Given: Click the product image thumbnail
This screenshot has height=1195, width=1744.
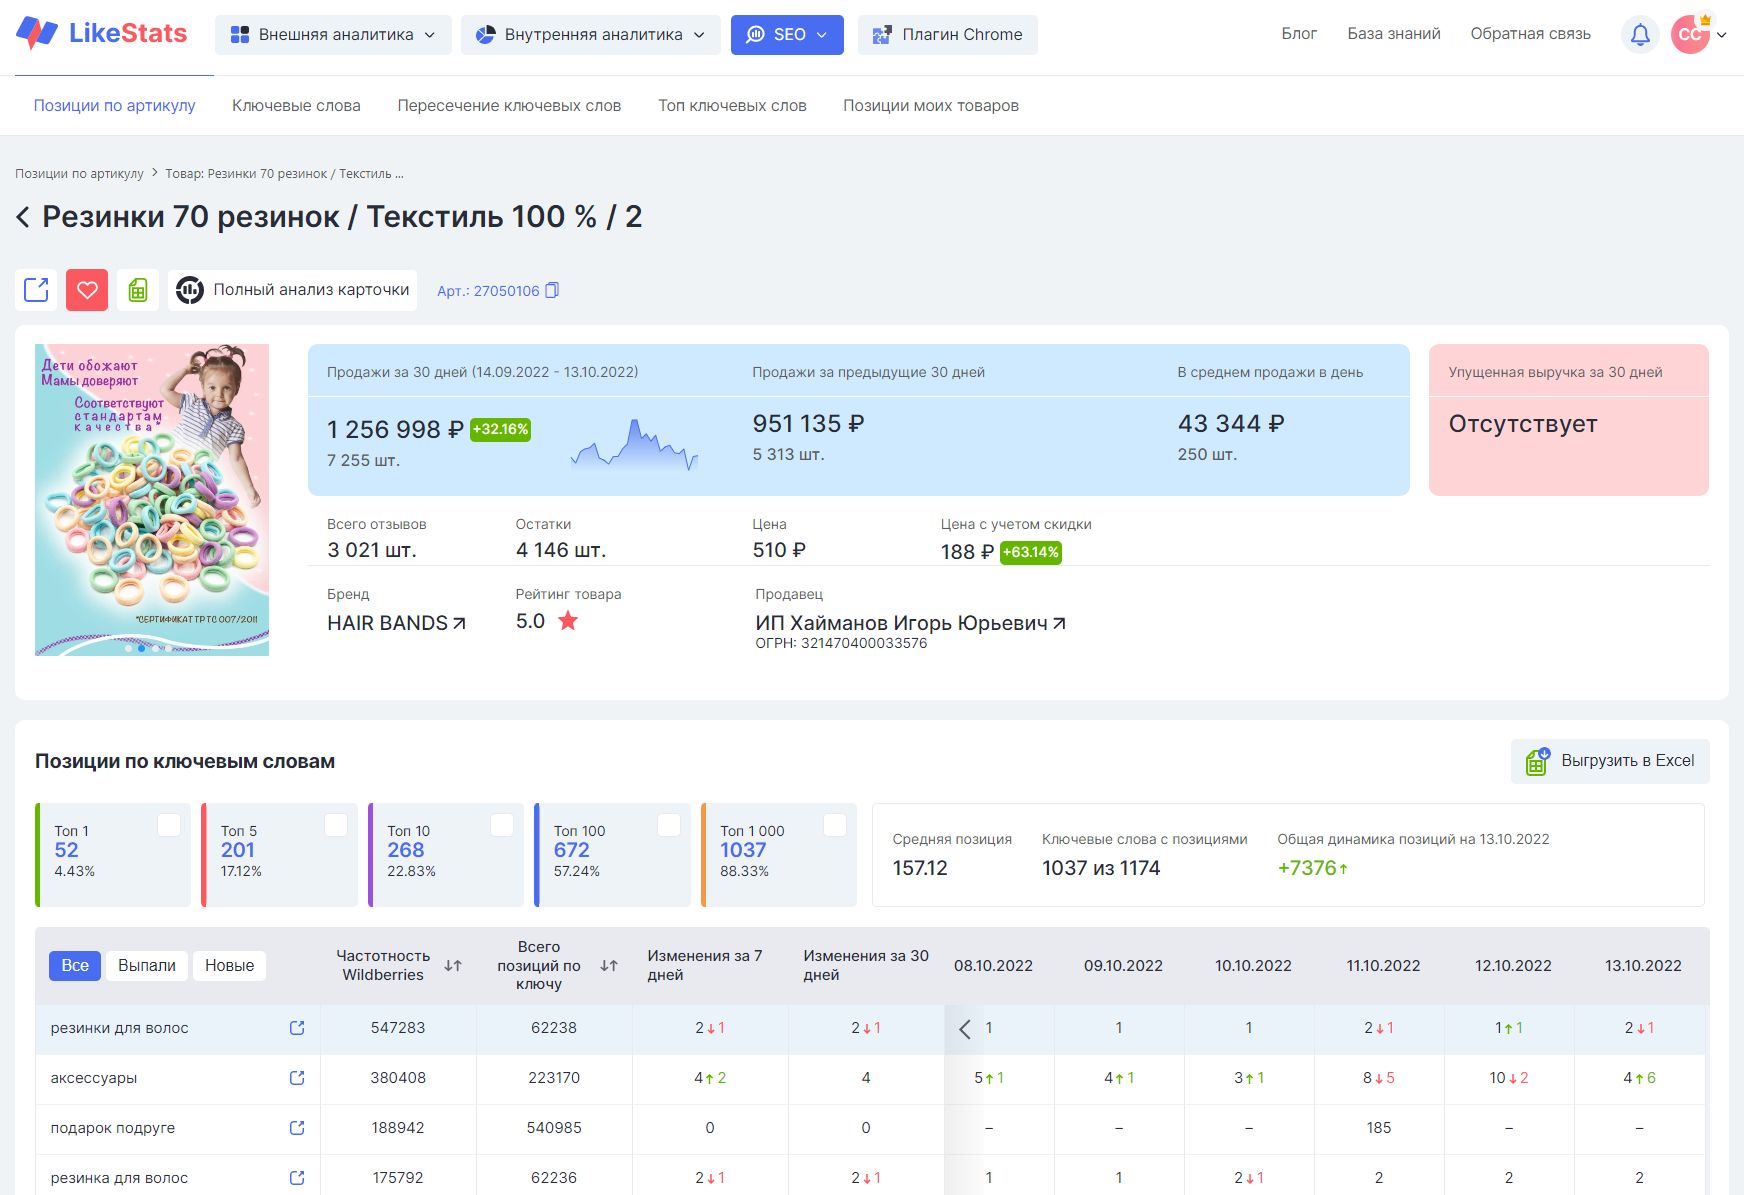Looking at the screenshot, I should 152,500.
